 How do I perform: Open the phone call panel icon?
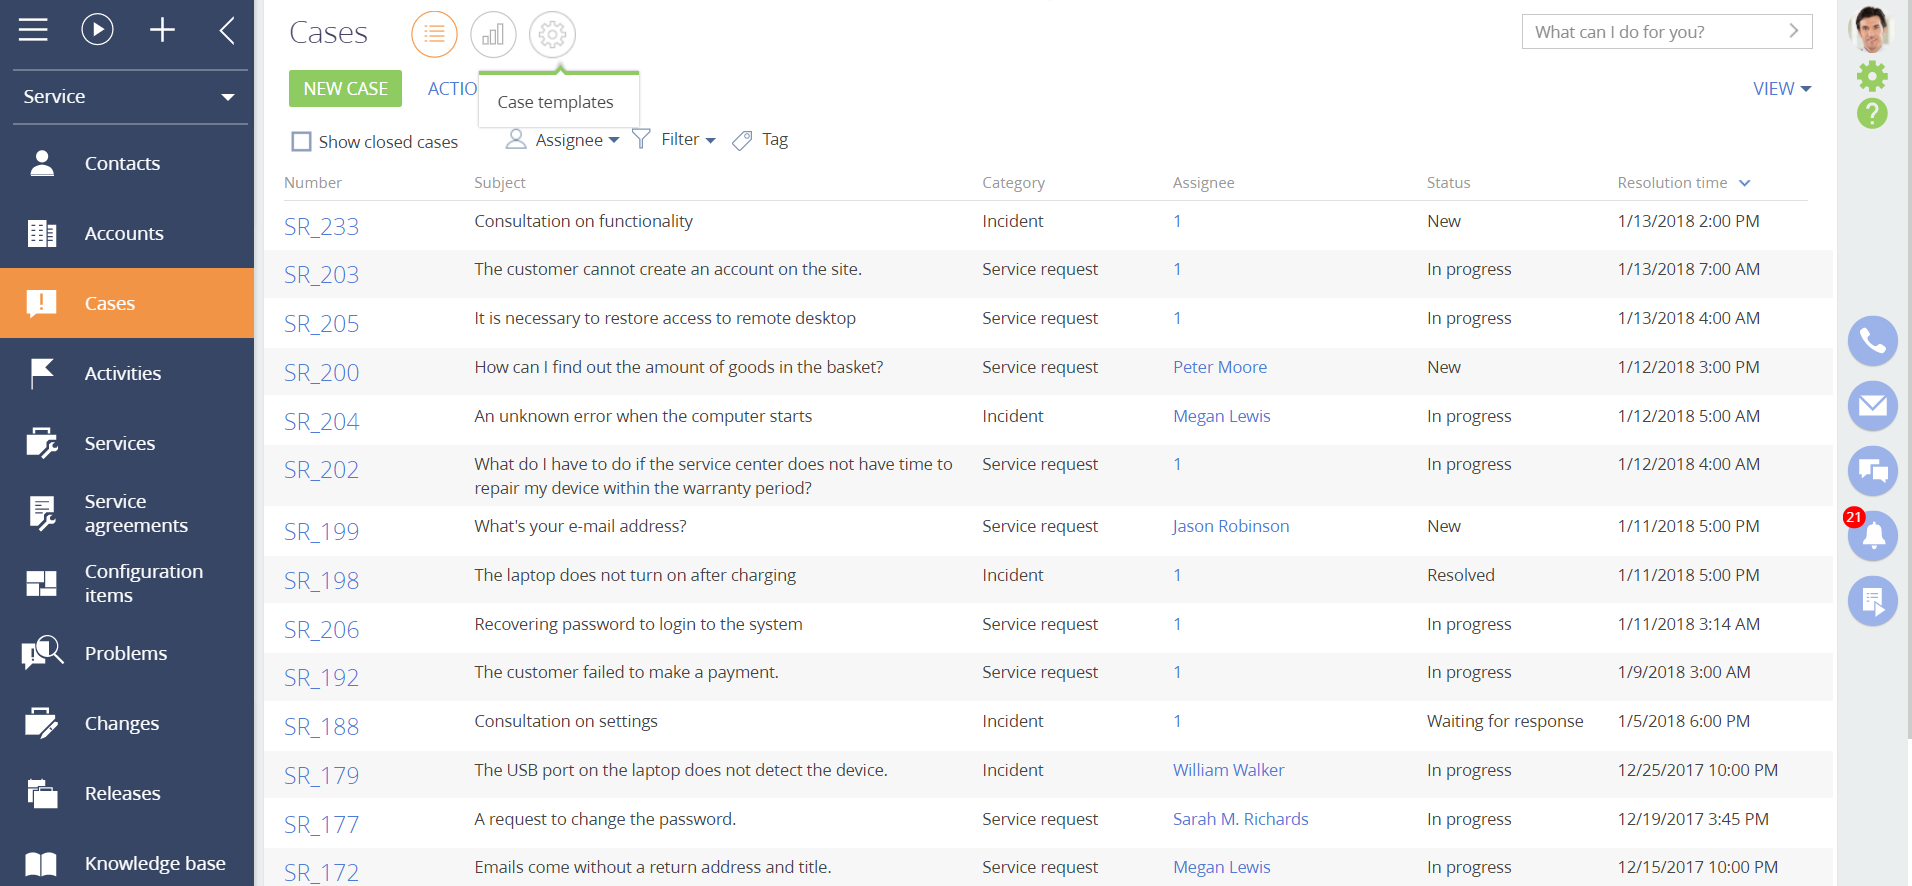click(1872, 341)
